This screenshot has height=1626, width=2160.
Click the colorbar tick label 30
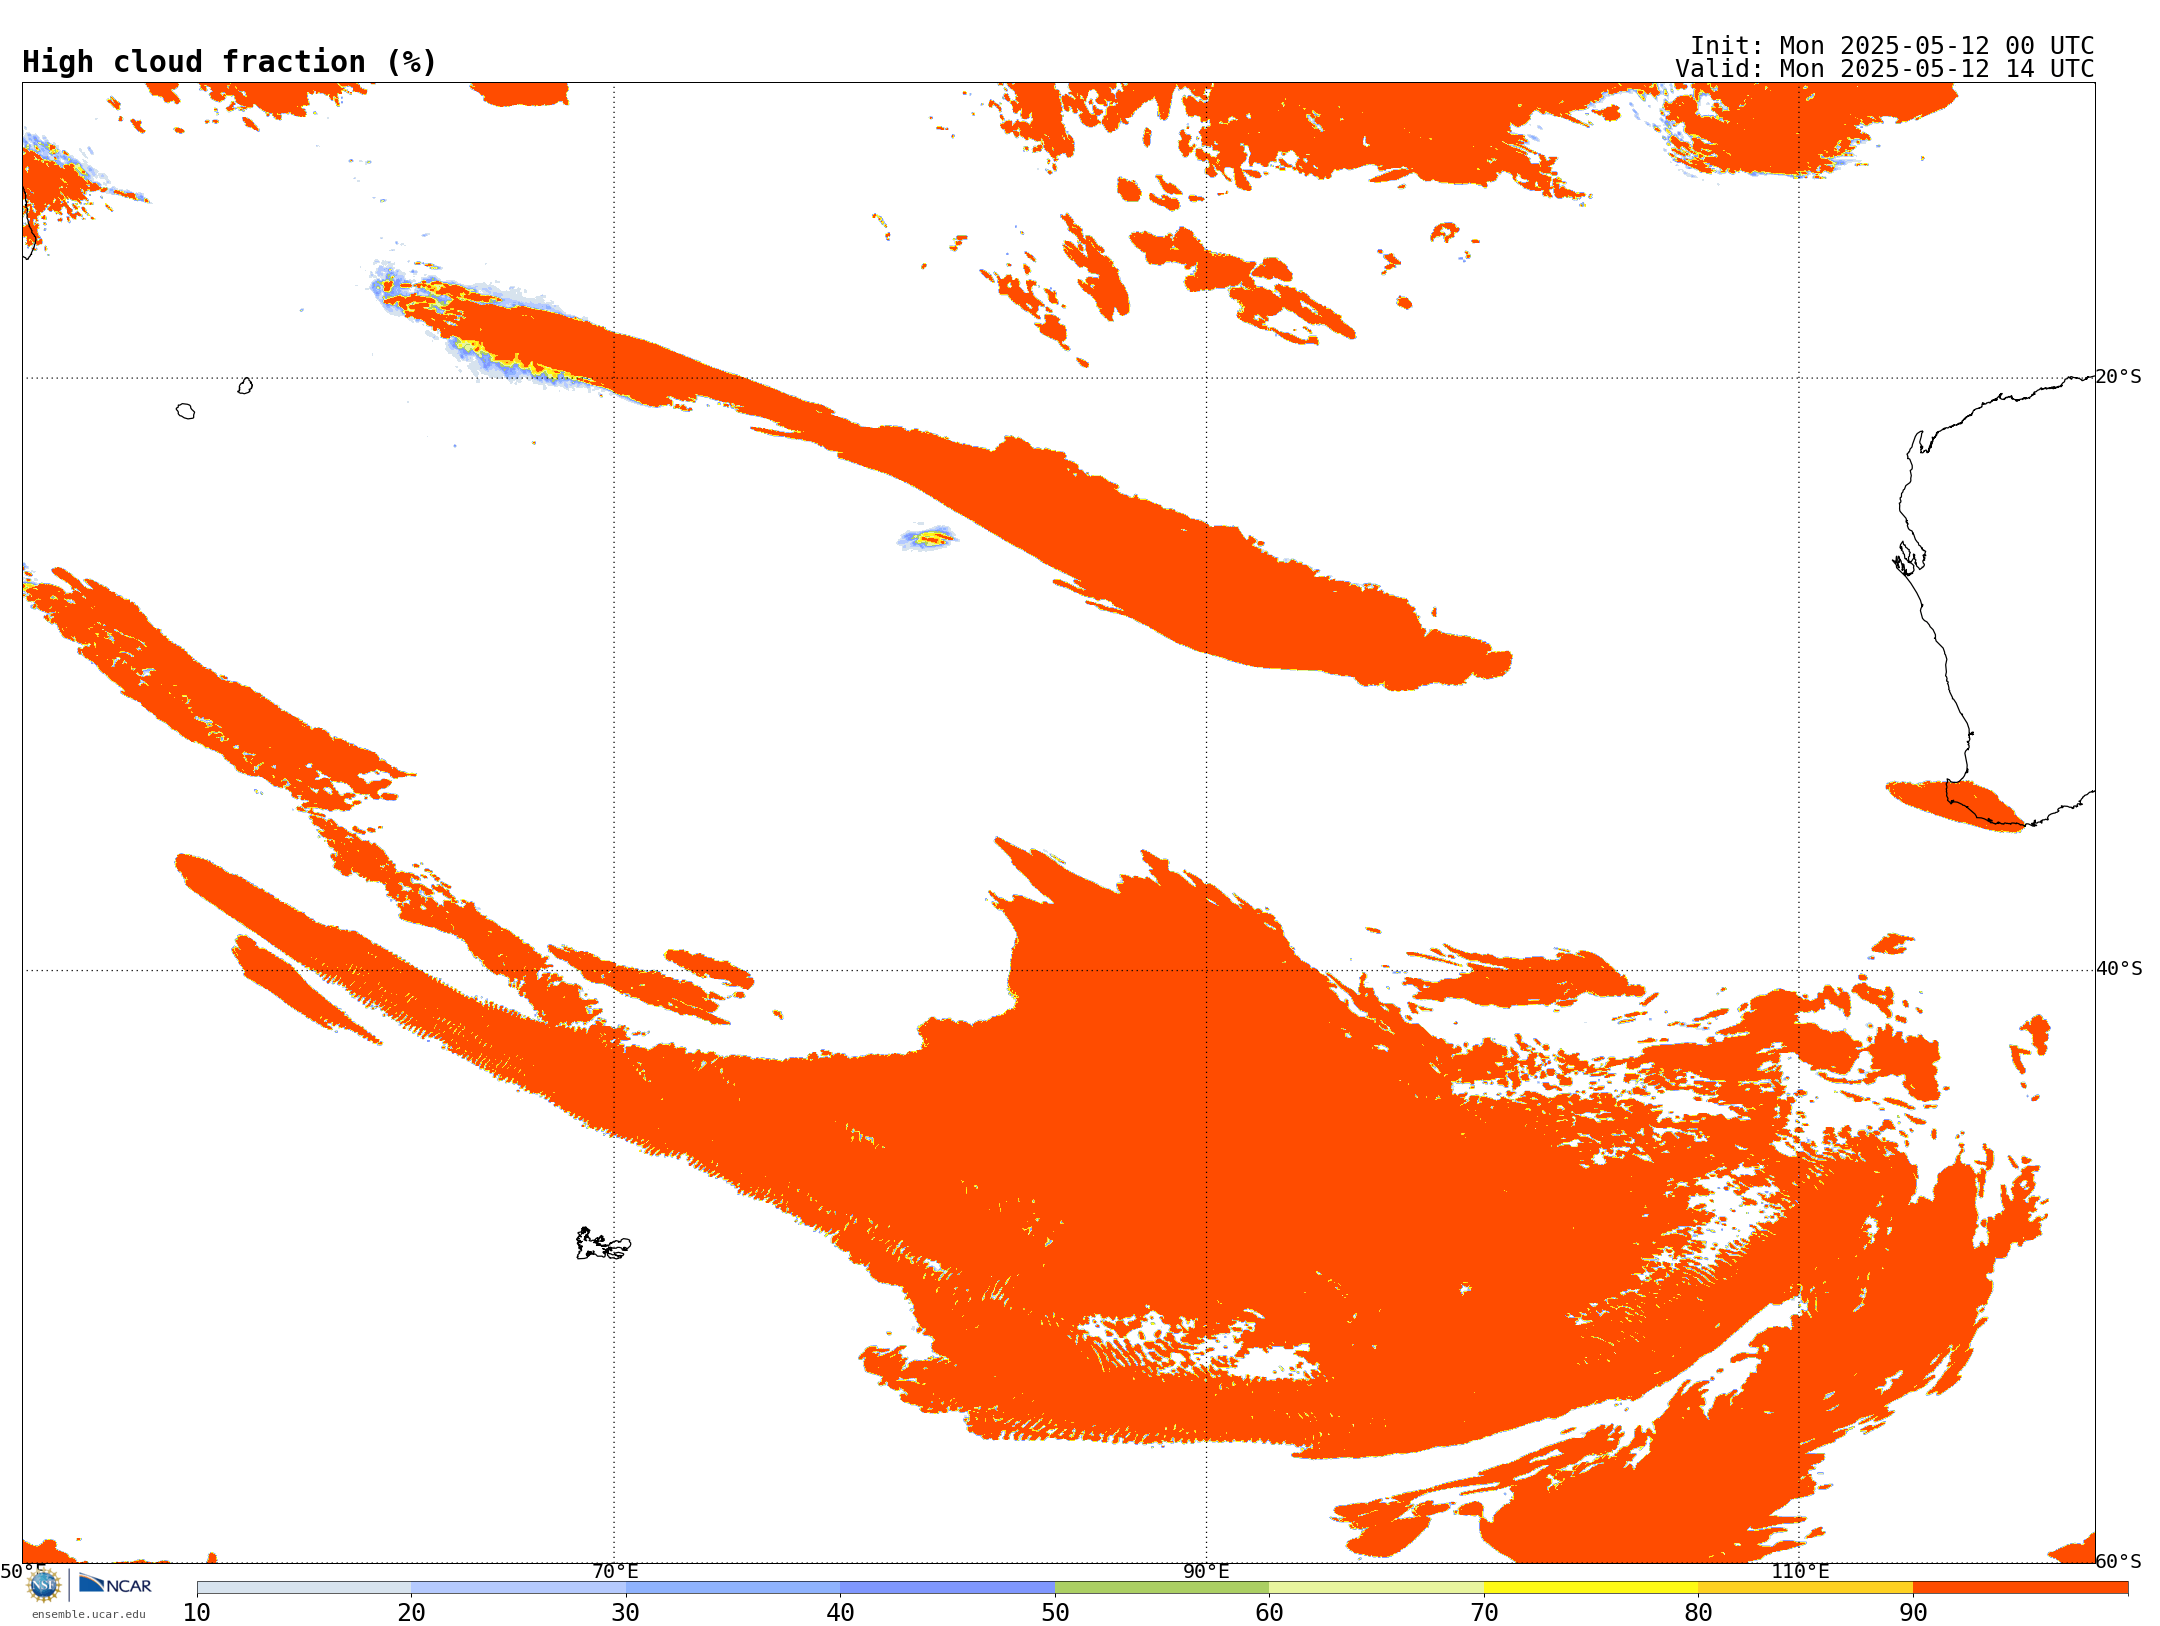click(x=626, y=1612)
